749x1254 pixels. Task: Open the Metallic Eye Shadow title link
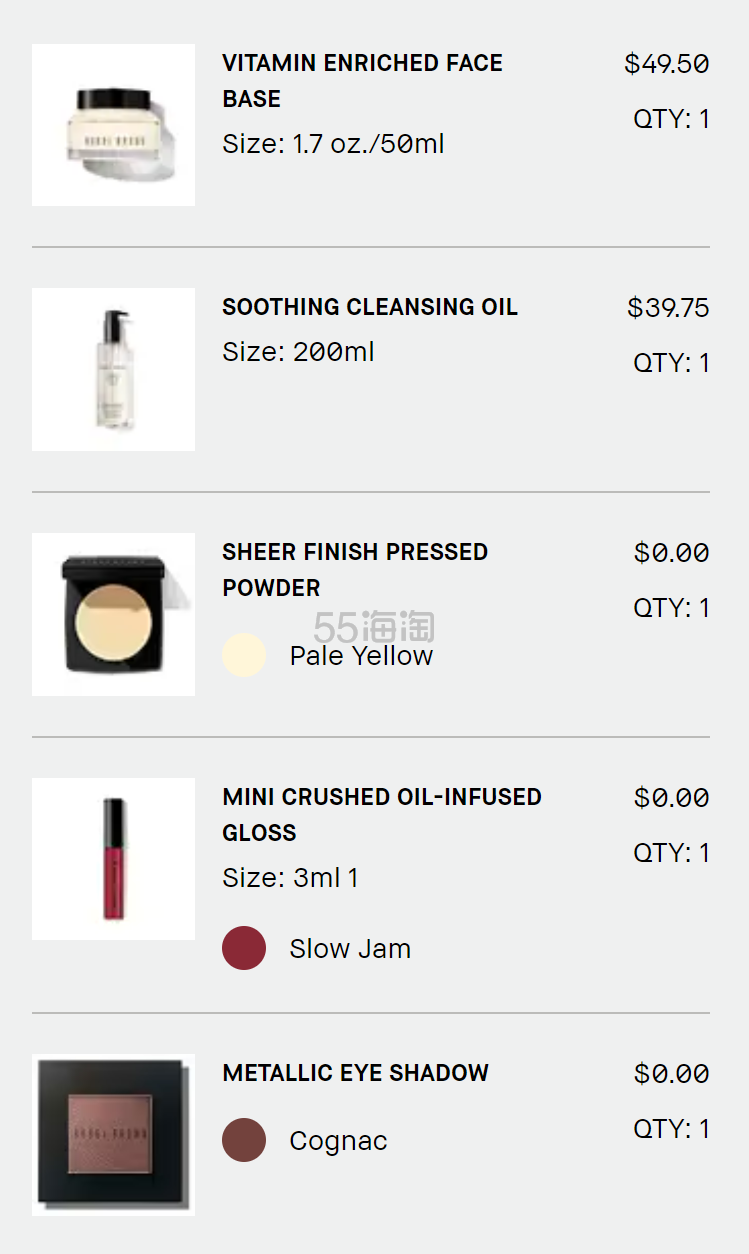(x=355, y=1073)
